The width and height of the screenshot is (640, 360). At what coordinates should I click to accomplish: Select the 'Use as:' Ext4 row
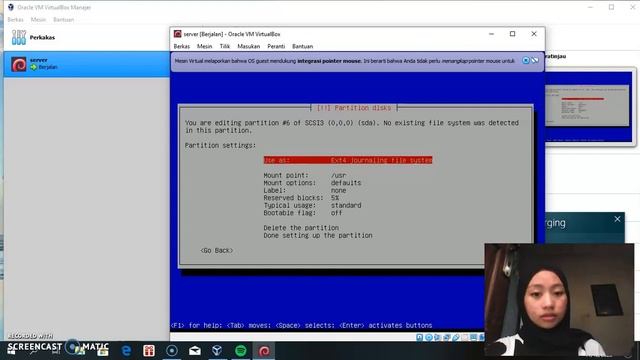348,160
